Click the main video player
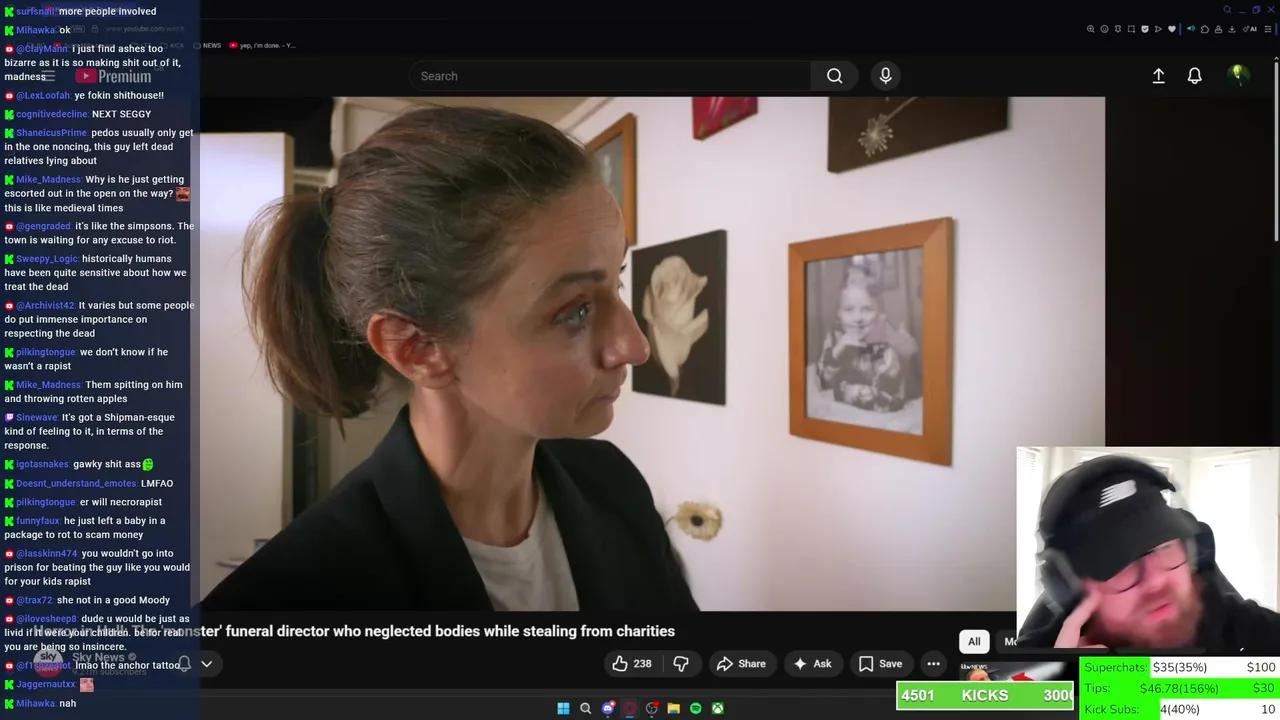The width and height of the screenshot is (1280, 720). 652,353
